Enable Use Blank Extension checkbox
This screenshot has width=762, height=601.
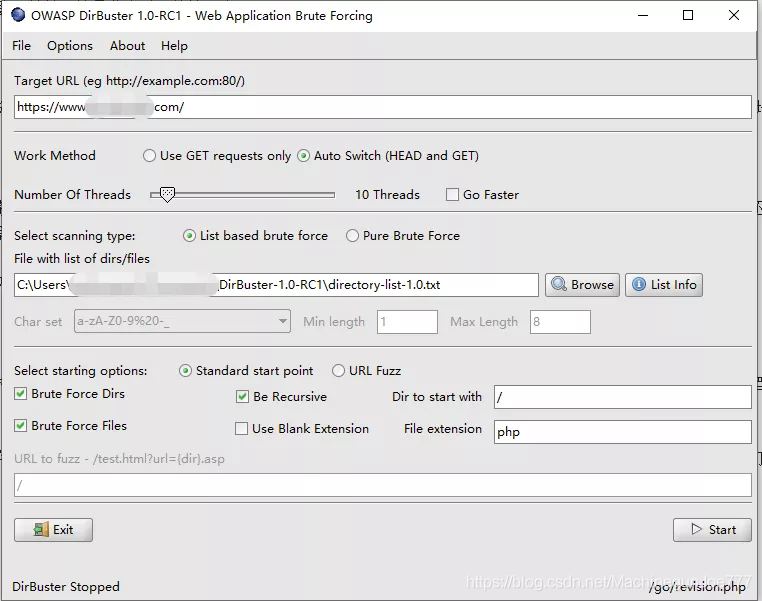[241, 429]
